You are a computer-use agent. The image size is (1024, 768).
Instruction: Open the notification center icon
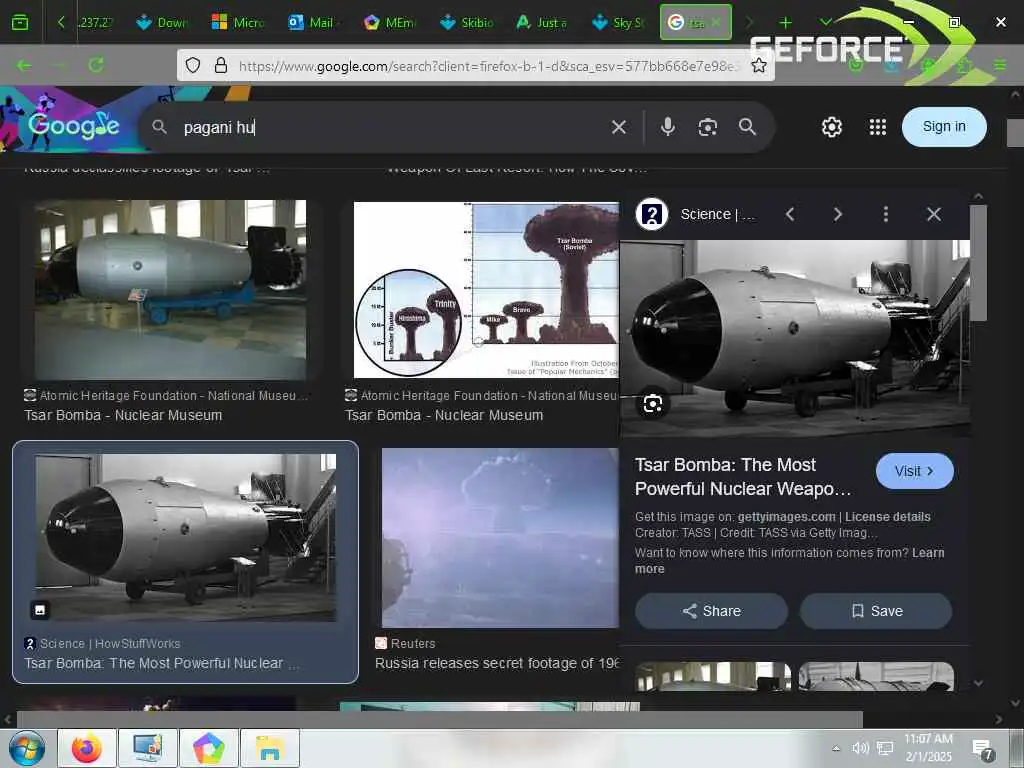pos(982,750)
